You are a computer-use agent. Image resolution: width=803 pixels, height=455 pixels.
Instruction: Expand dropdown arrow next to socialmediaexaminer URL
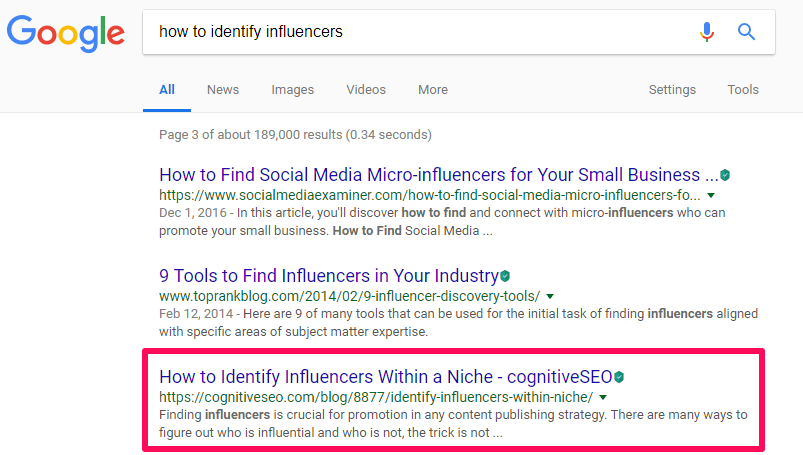[x=711, y=195]
